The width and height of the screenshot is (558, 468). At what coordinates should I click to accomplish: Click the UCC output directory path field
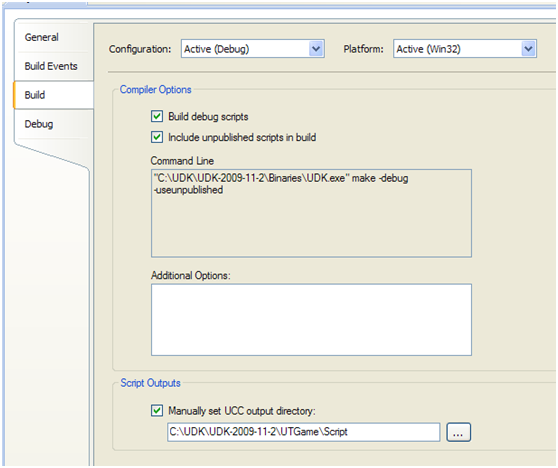pyautogui.click(x=304, y=432)
